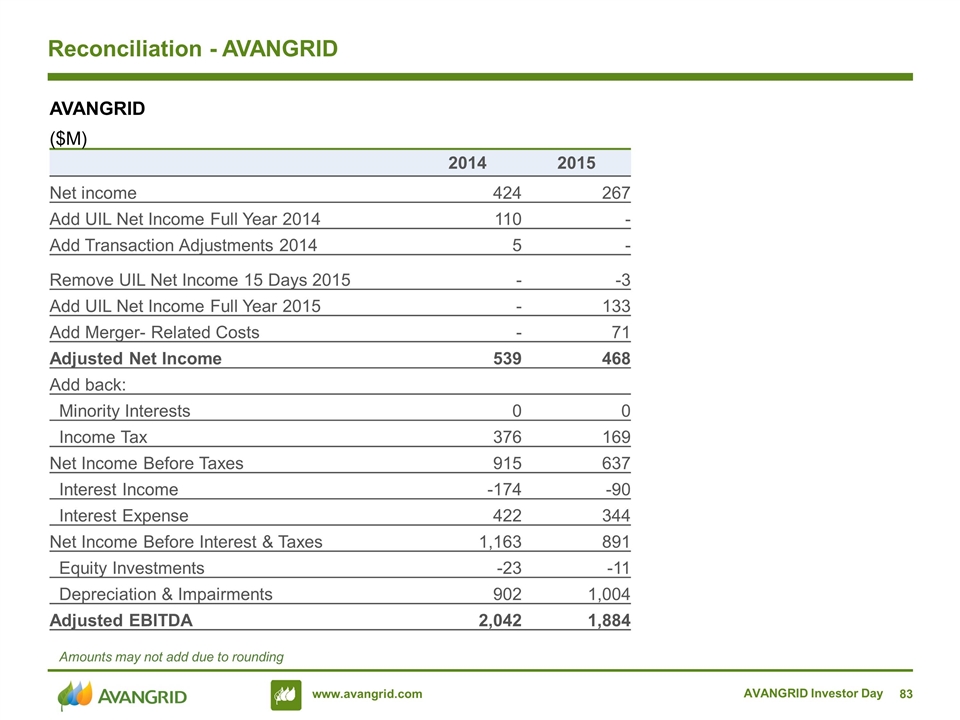Click the 'Add back:' row label
The image size is (960, 720).
click(88, 385)
